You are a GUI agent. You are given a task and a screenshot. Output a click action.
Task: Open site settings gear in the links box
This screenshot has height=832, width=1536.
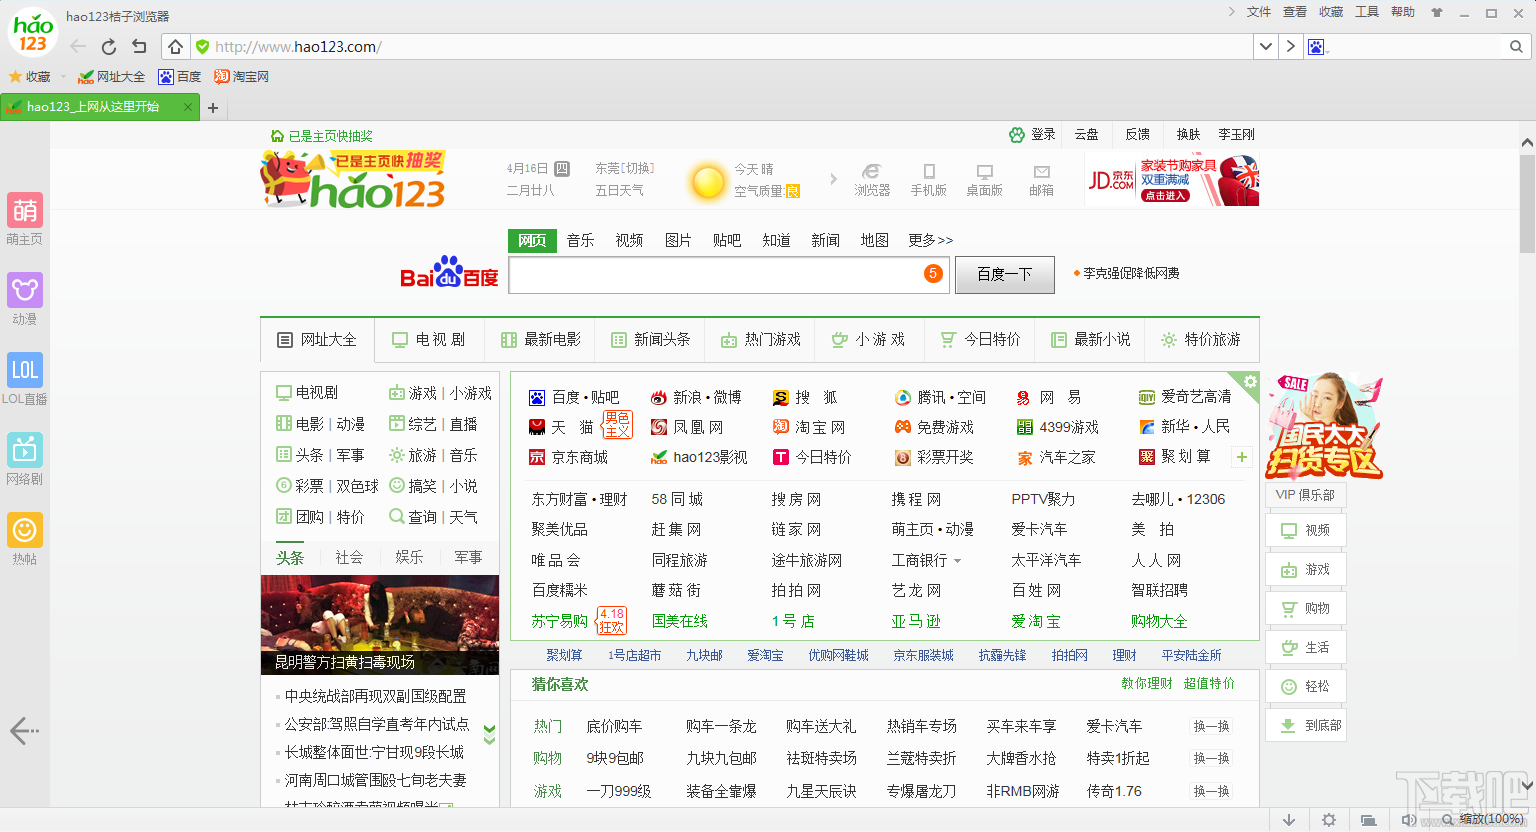pos(1250,381)
